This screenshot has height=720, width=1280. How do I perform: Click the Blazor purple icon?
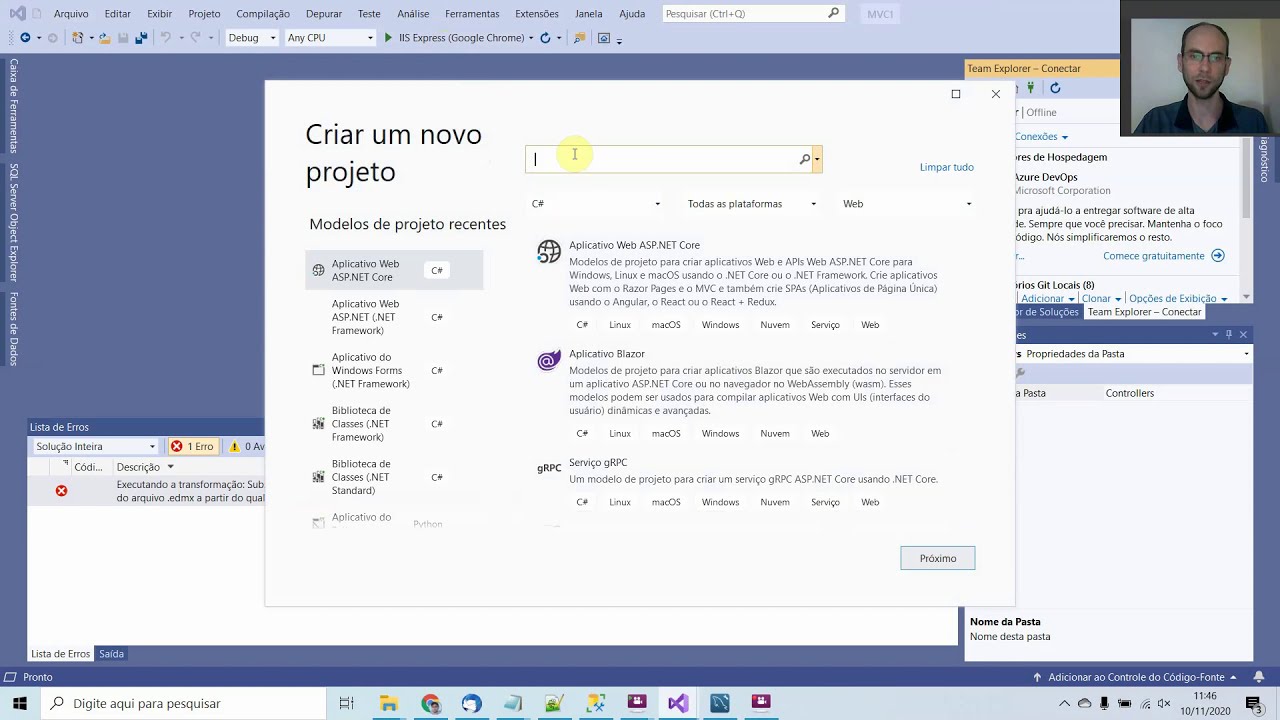pos(549,361)
